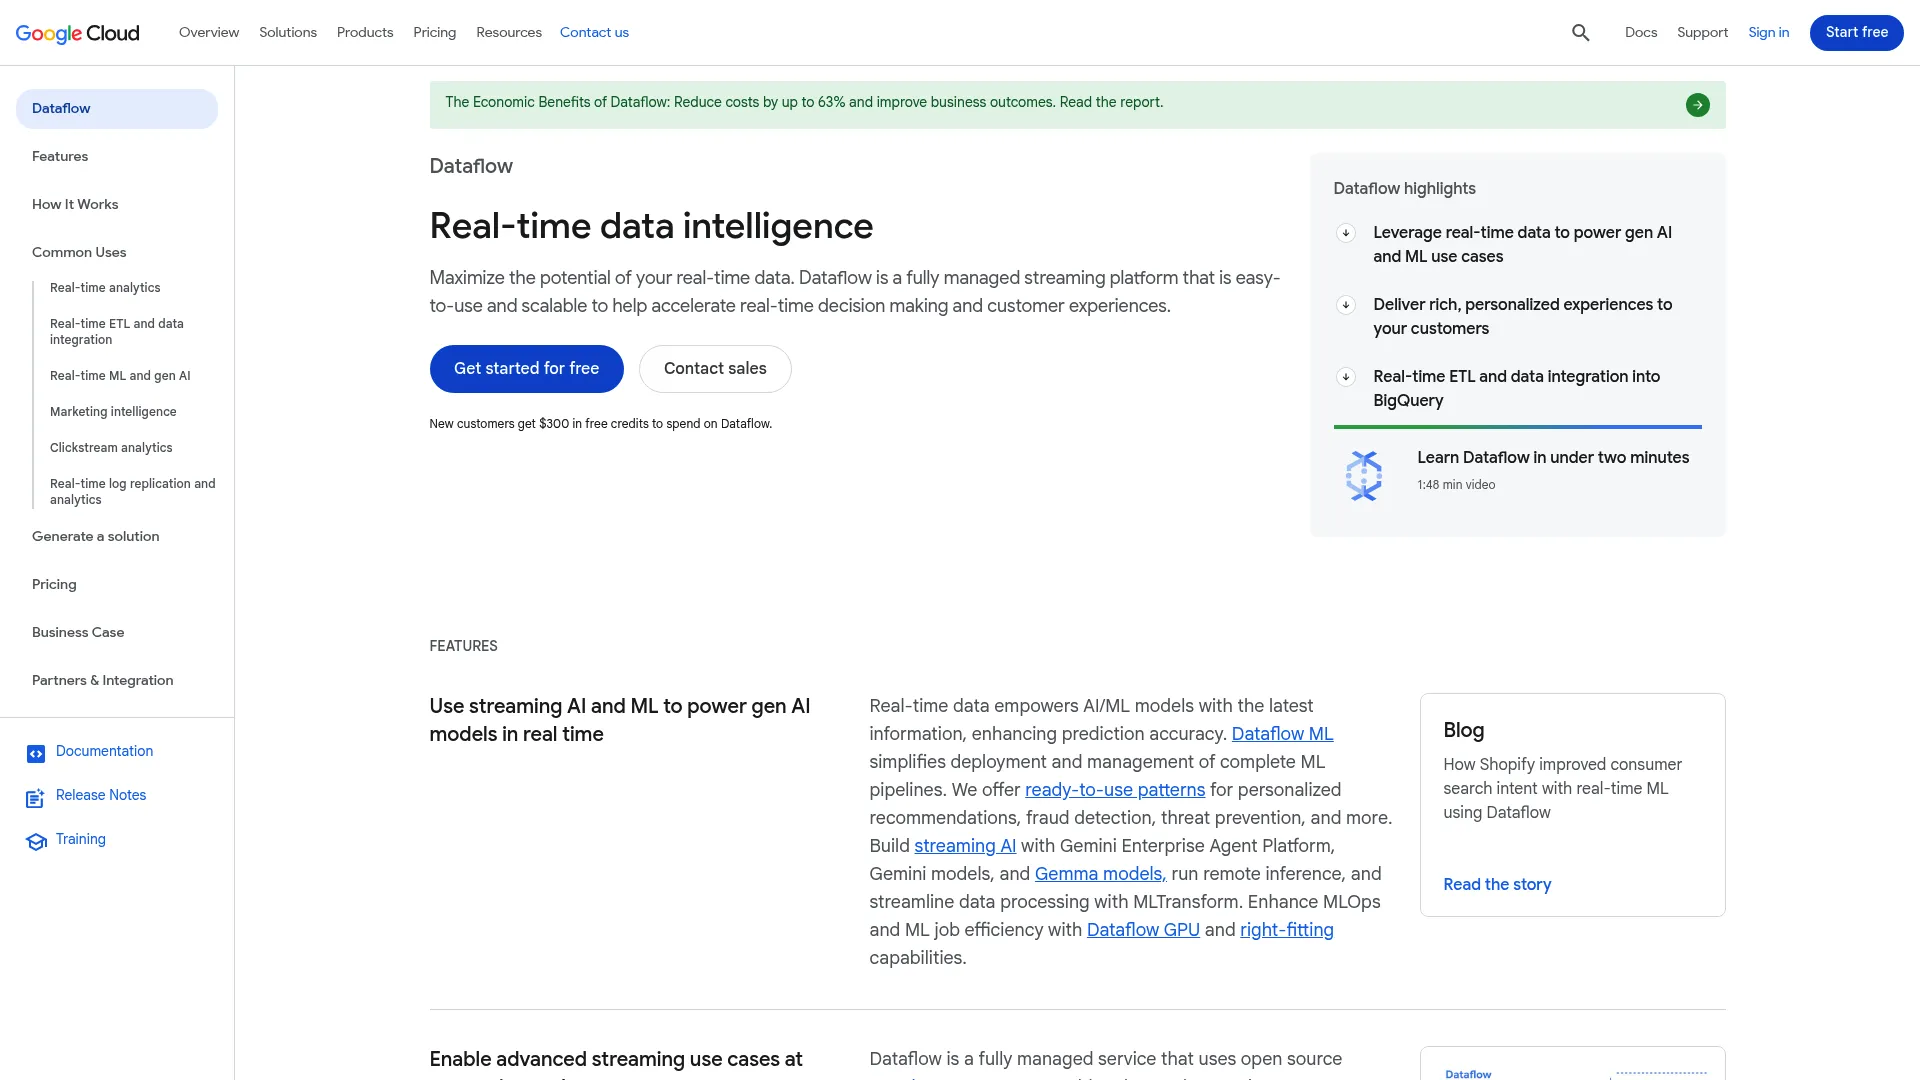Go to How It Works section

pos(75,205)
